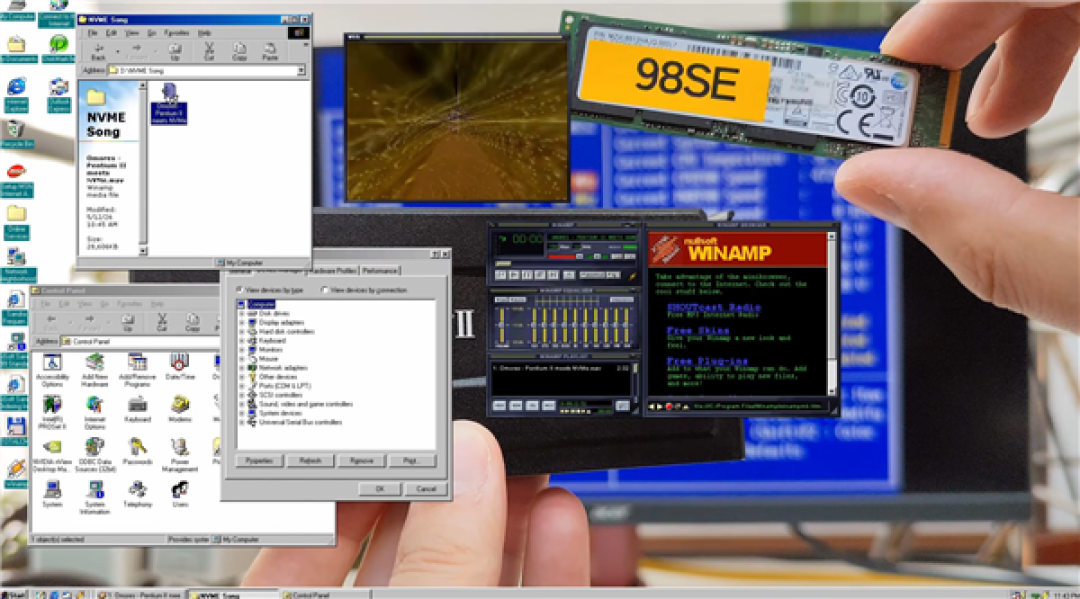Select View devices by type radio button
1080x599 pixels.
pyautogui.click(x=240, y=290)
